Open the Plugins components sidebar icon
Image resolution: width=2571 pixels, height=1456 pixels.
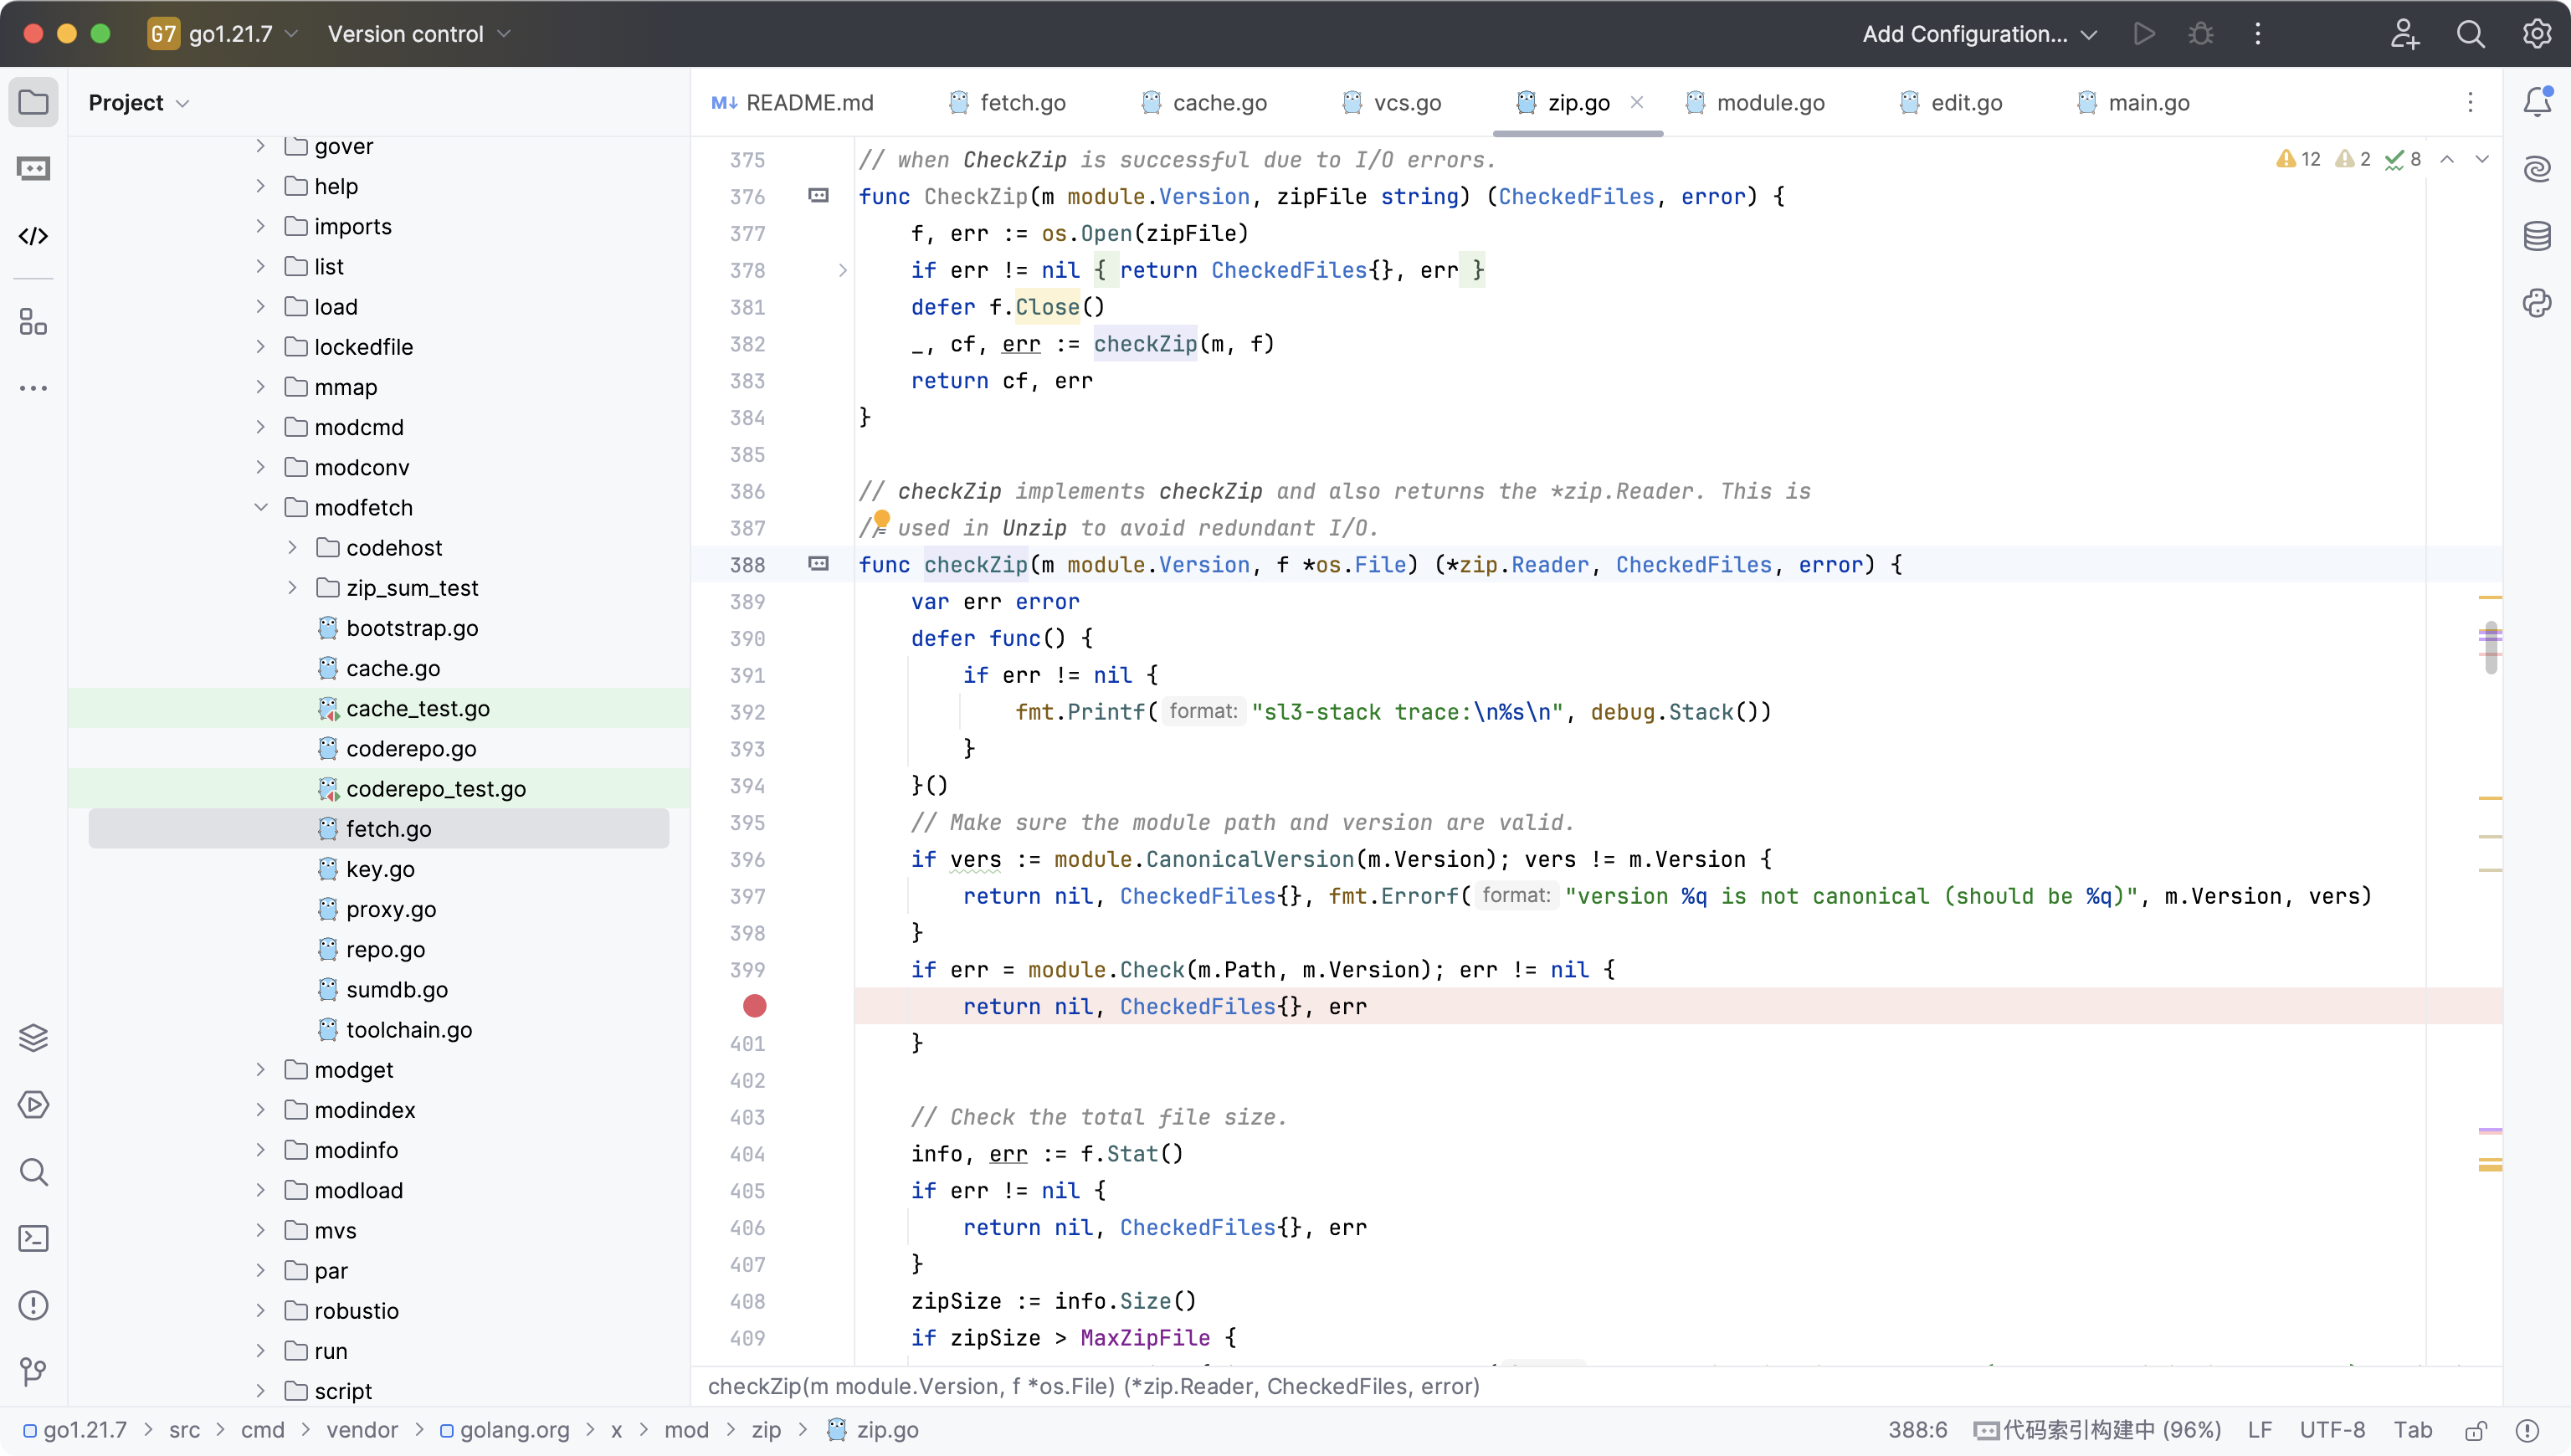coord(33,322)
